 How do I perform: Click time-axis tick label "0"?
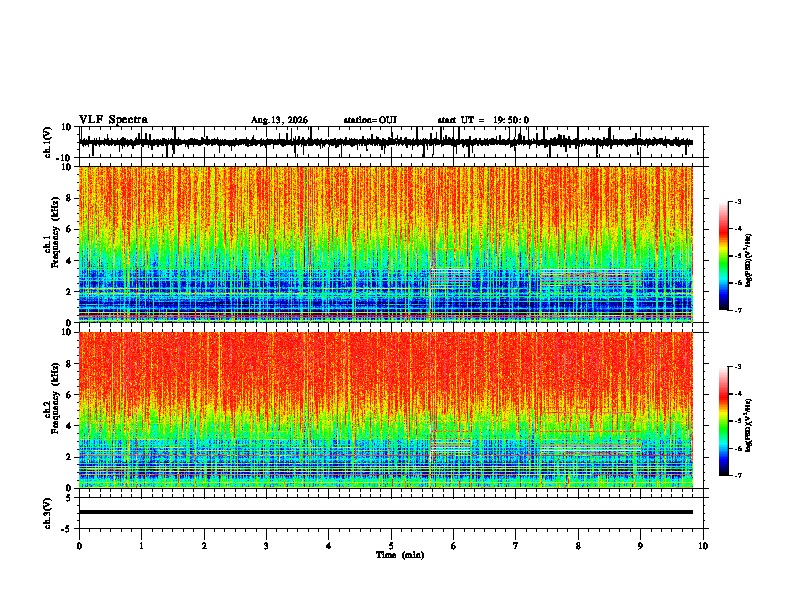click(79, 546)
